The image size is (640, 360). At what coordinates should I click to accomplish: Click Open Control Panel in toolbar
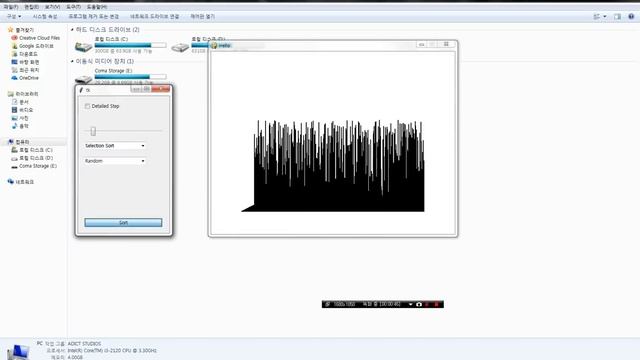[202, 16]
